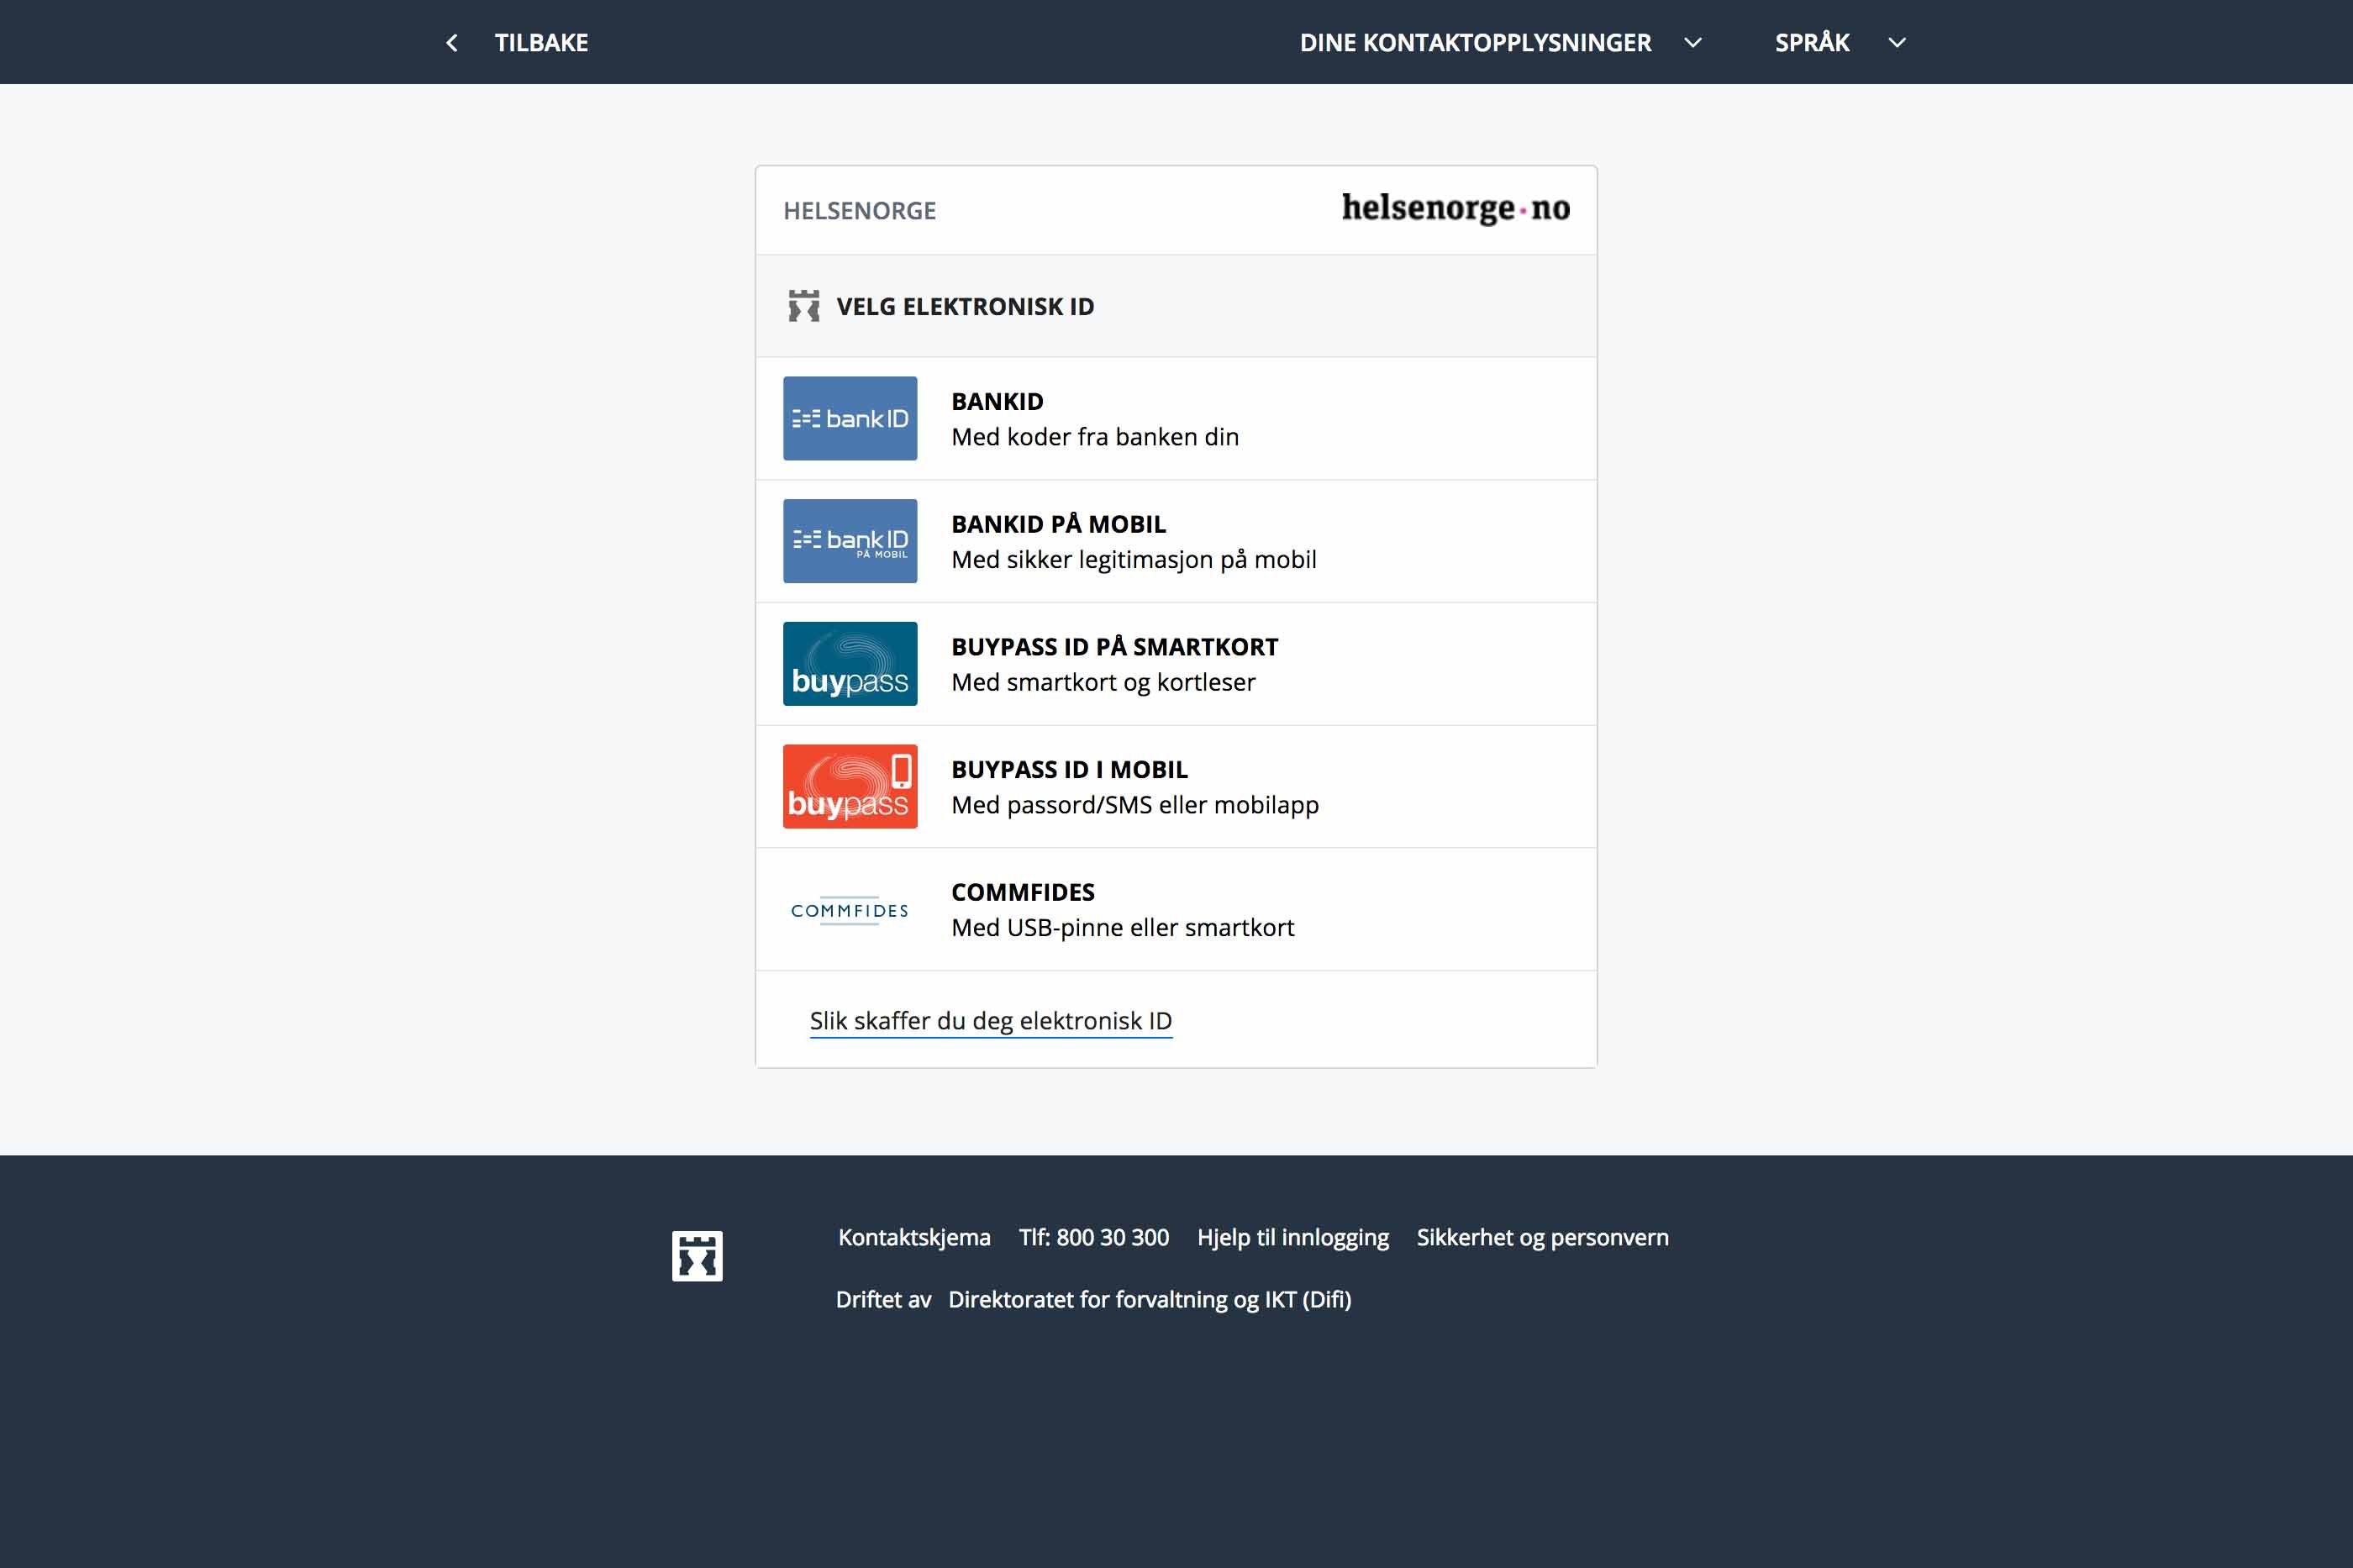Expand chevron next to SPRÅK
The width and height of the screenshot is (2353, 1568).
click(1897, 43)
